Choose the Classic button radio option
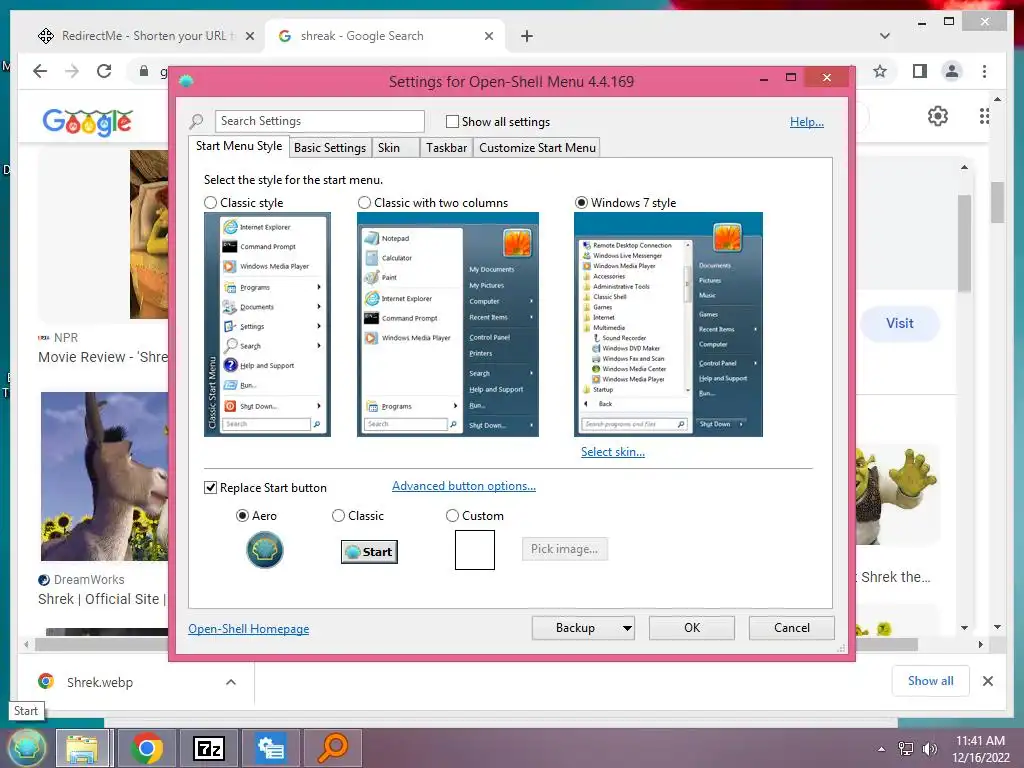Image resolution: width=1024 pixels, height=768 pixels. 338,516
